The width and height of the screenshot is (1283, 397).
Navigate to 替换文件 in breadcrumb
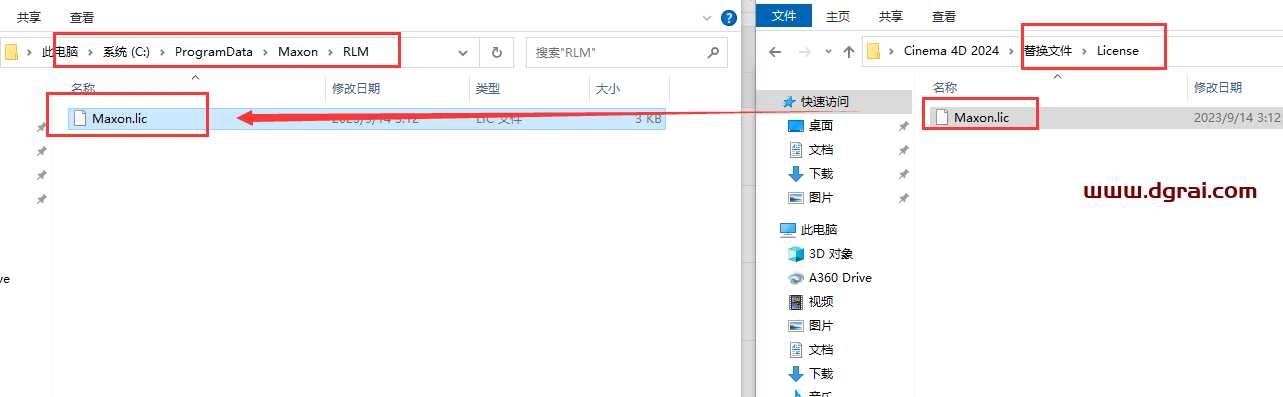(1049, 51)
